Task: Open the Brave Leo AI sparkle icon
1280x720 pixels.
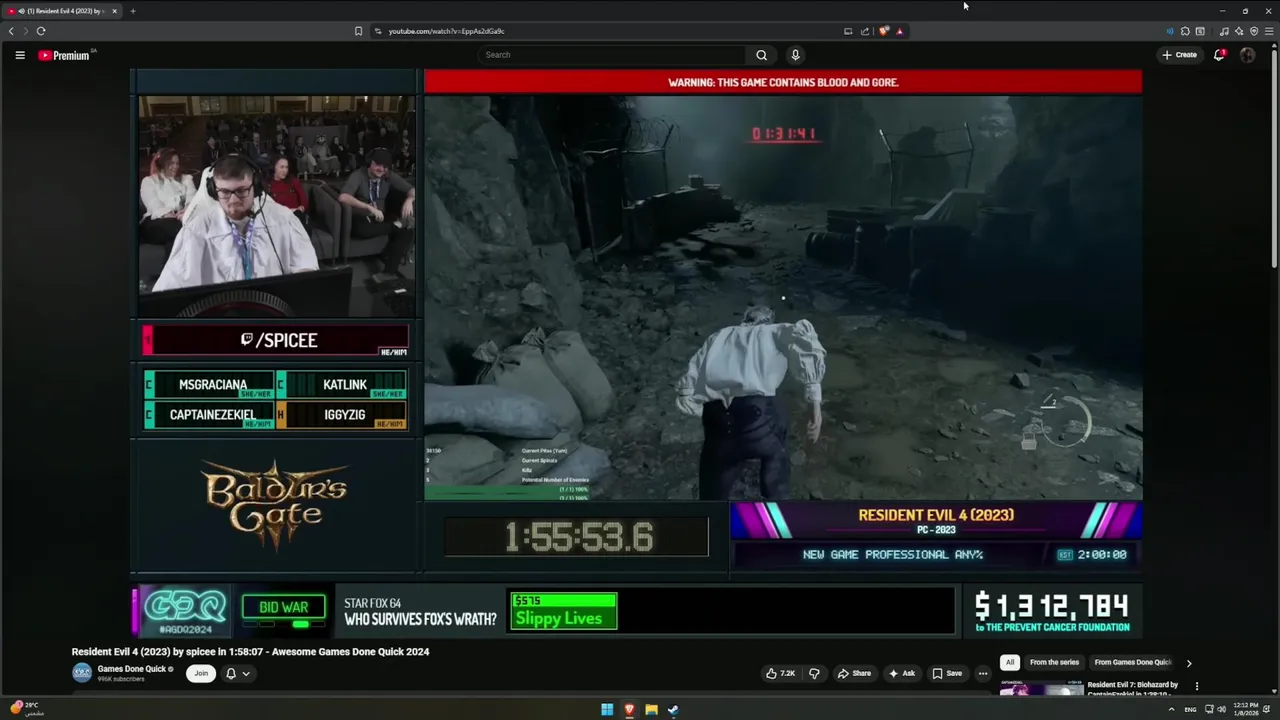Action: click(x=1239, y=31)
